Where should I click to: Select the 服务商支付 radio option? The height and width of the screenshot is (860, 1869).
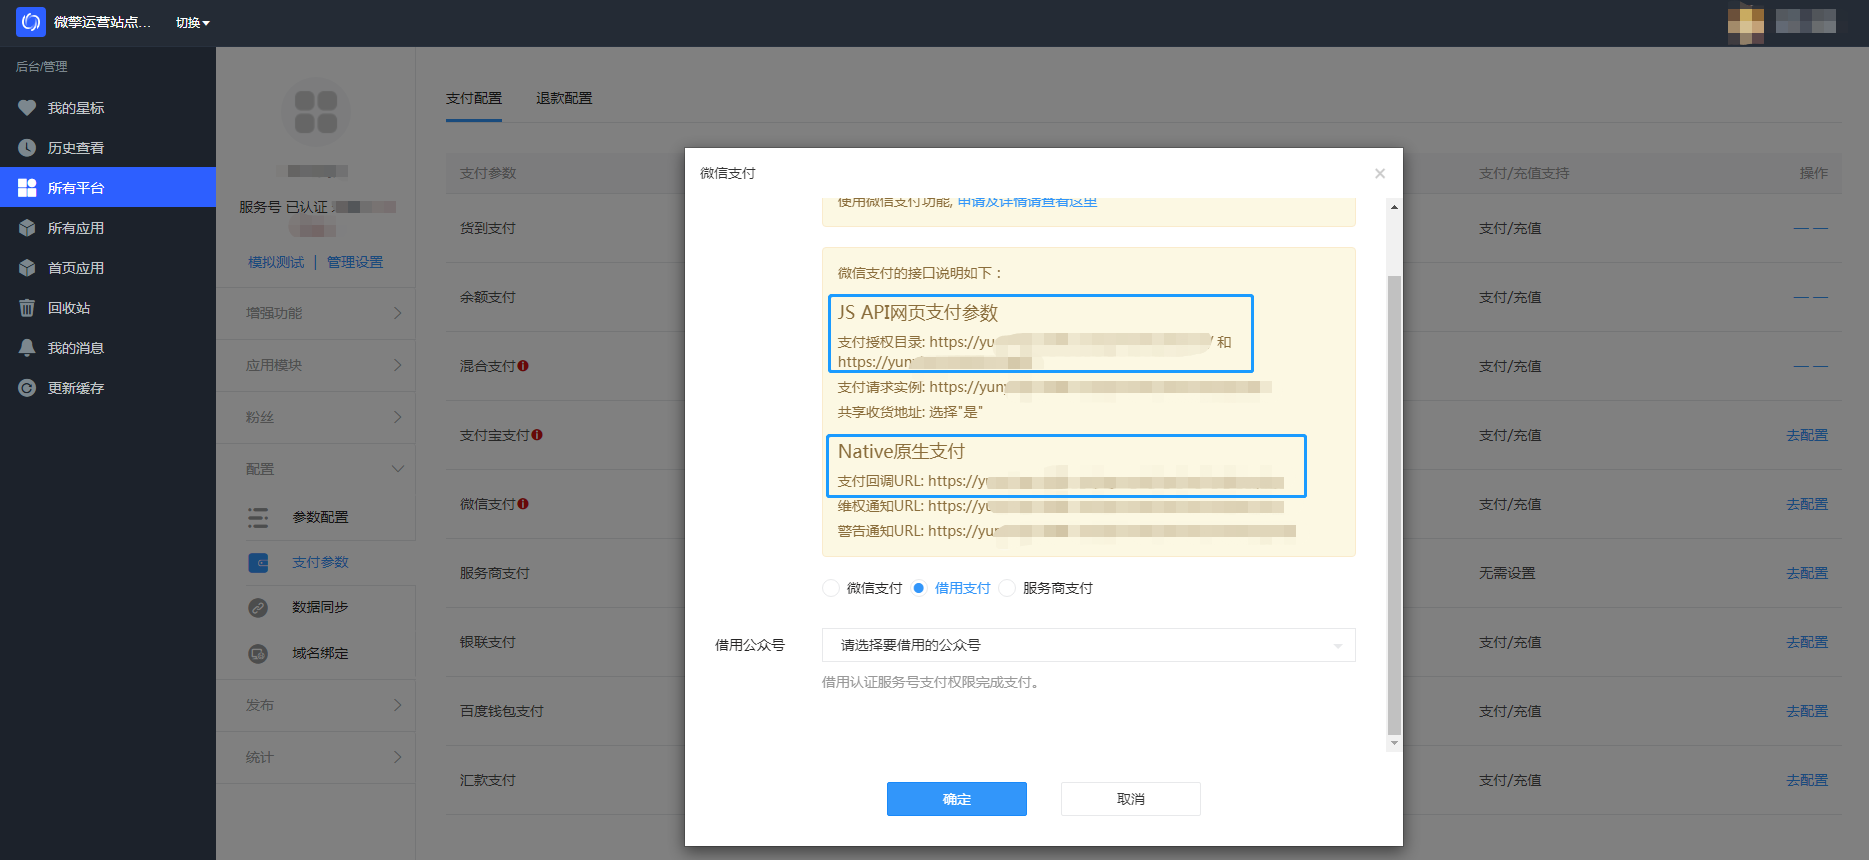coord(1007,588)
